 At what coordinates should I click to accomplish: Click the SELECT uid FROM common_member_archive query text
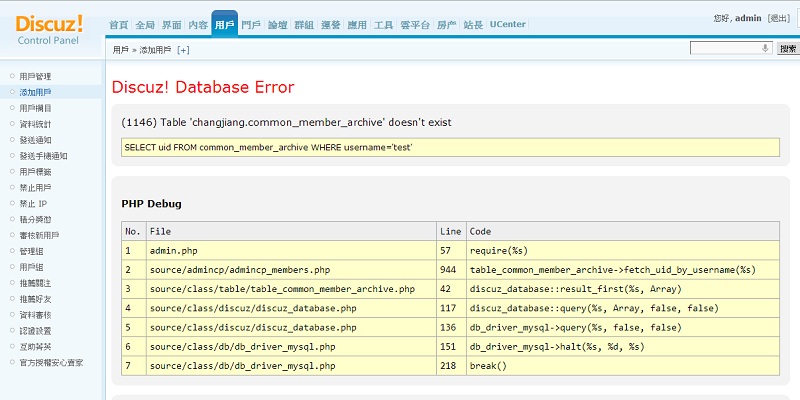click(268, 147)
